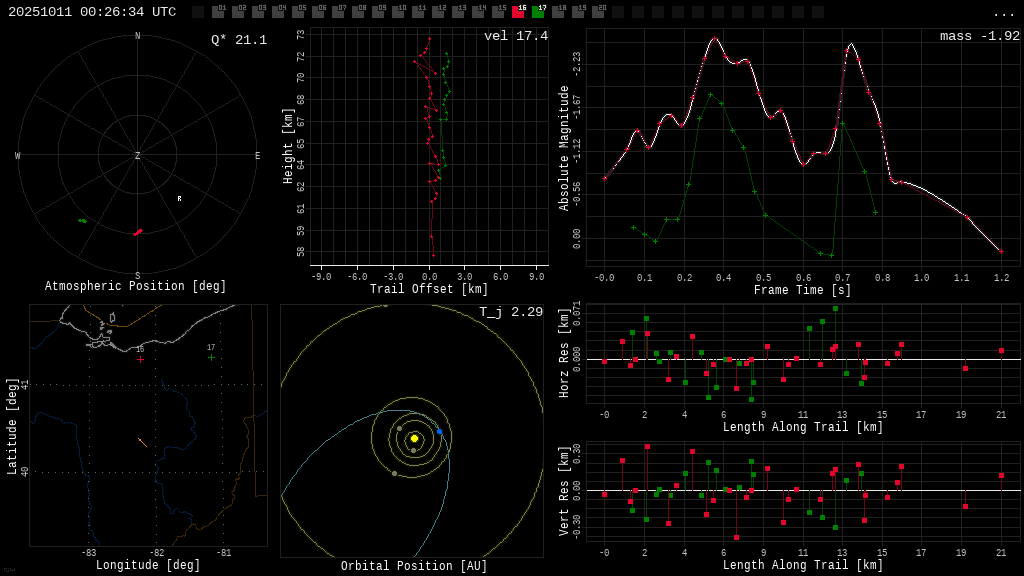Click green meteor marker in sky polar plot
The height and width of the screenshot is (576, 1024).
(x=82, y=220)
